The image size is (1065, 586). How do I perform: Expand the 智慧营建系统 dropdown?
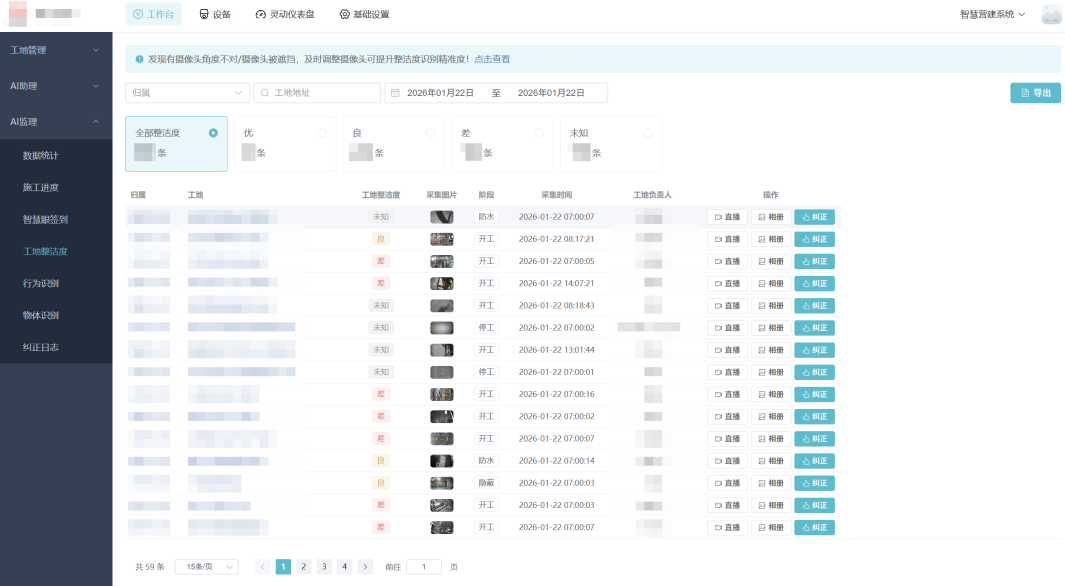(x=992, y=14)
